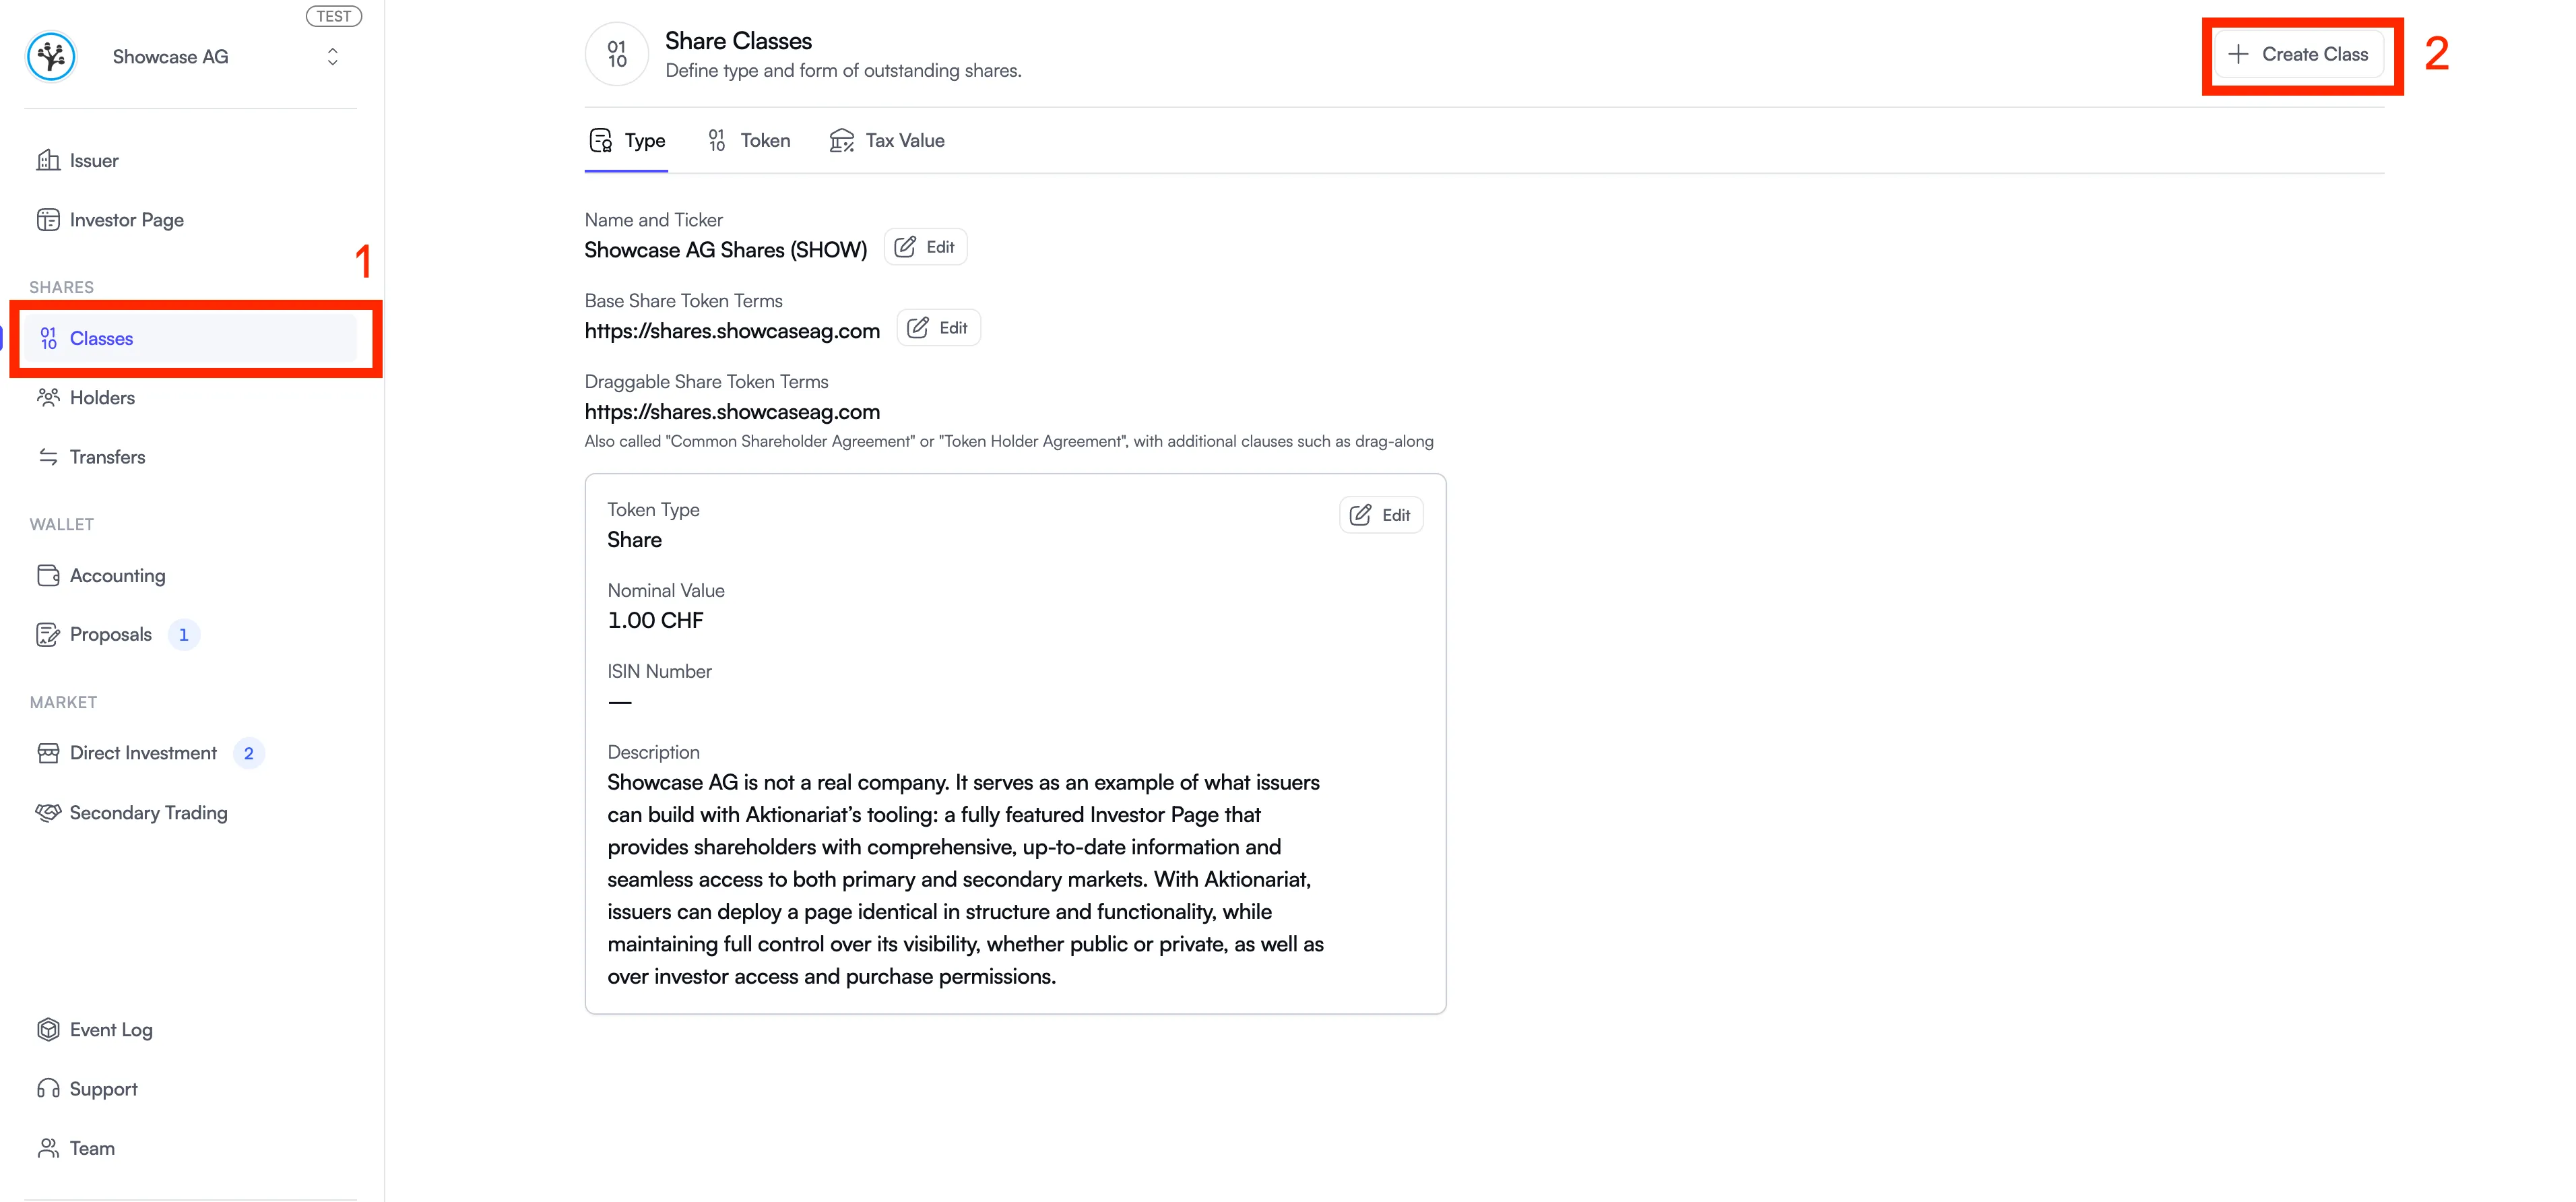Edit the Token Type card details
The image size is (2576, 1202).
click(1381, 515)
